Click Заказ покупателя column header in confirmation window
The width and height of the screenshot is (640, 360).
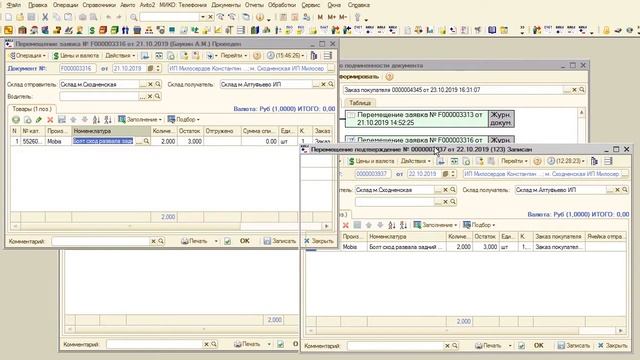click(558, 236)
